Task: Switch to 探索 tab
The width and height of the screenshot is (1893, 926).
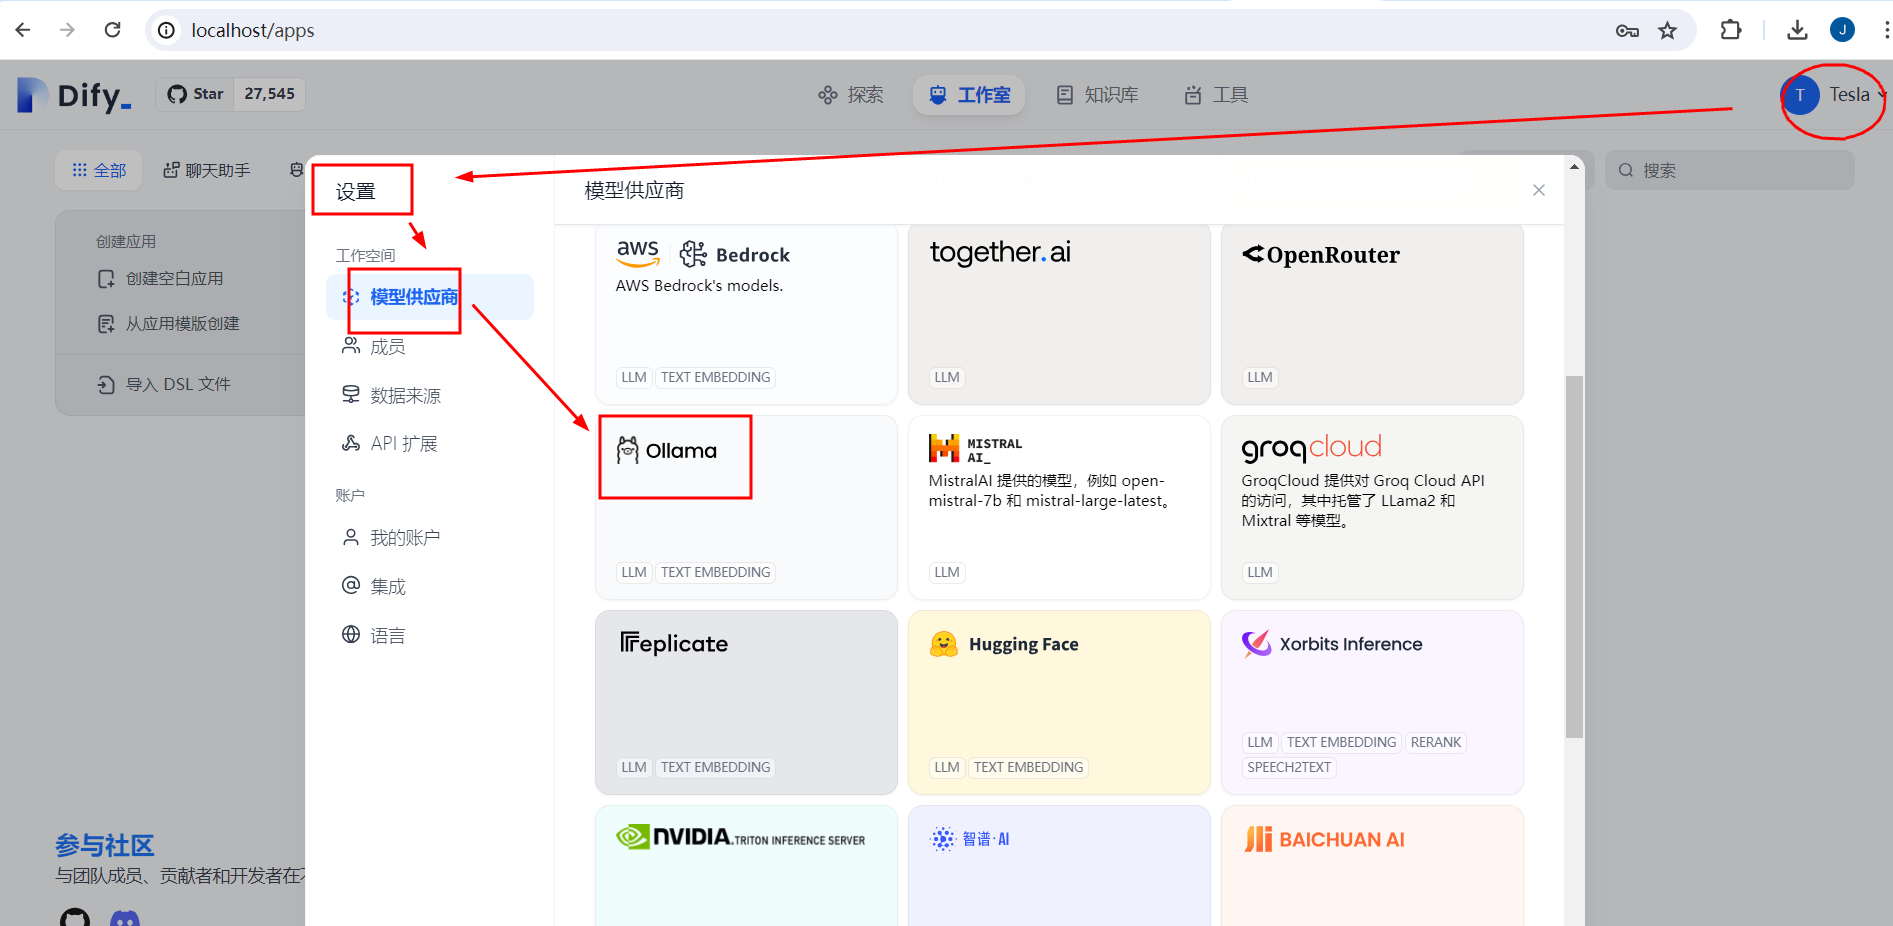Action: coord(851,95)
